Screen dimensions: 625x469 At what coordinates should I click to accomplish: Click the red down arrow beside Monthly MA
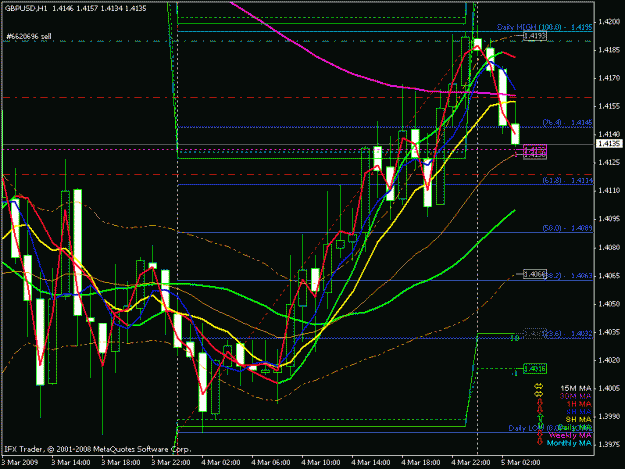tap(540, 442)
